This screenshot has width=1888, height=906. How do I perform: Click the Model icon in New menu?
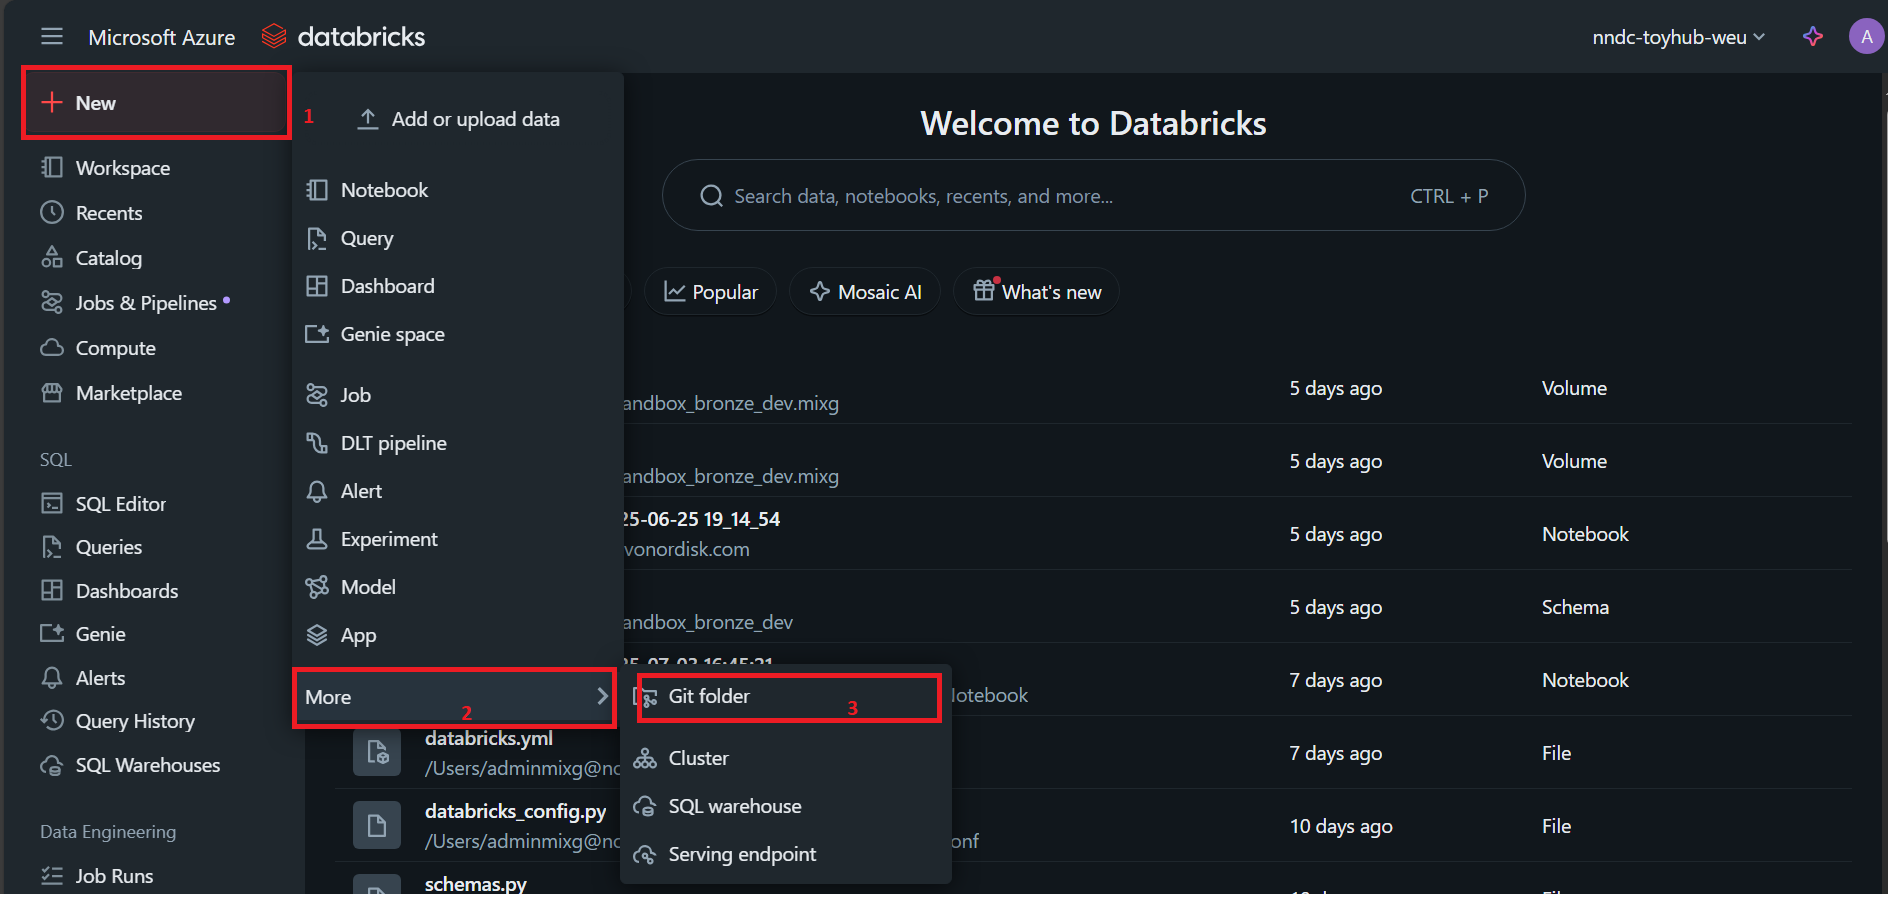click(317, 587)
